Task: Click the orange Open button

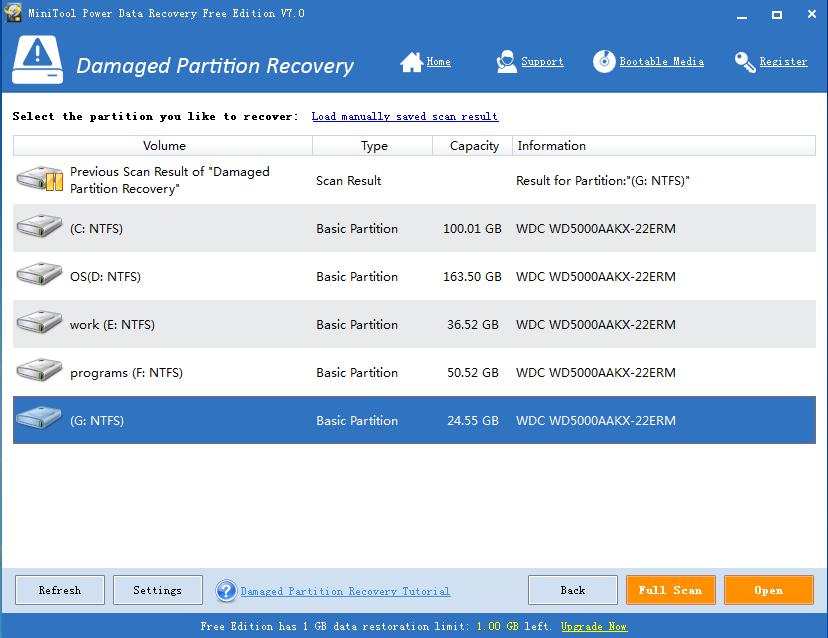Action: (x=768, y=590)
